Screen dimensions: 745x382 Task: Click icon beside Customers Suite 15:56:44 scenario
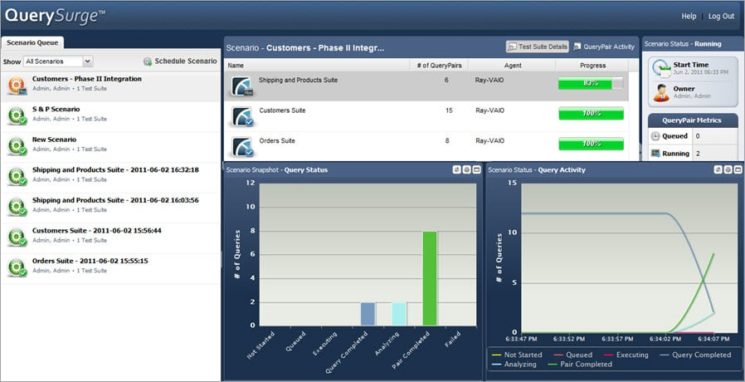pyautogui.click(x=17, y=238)
